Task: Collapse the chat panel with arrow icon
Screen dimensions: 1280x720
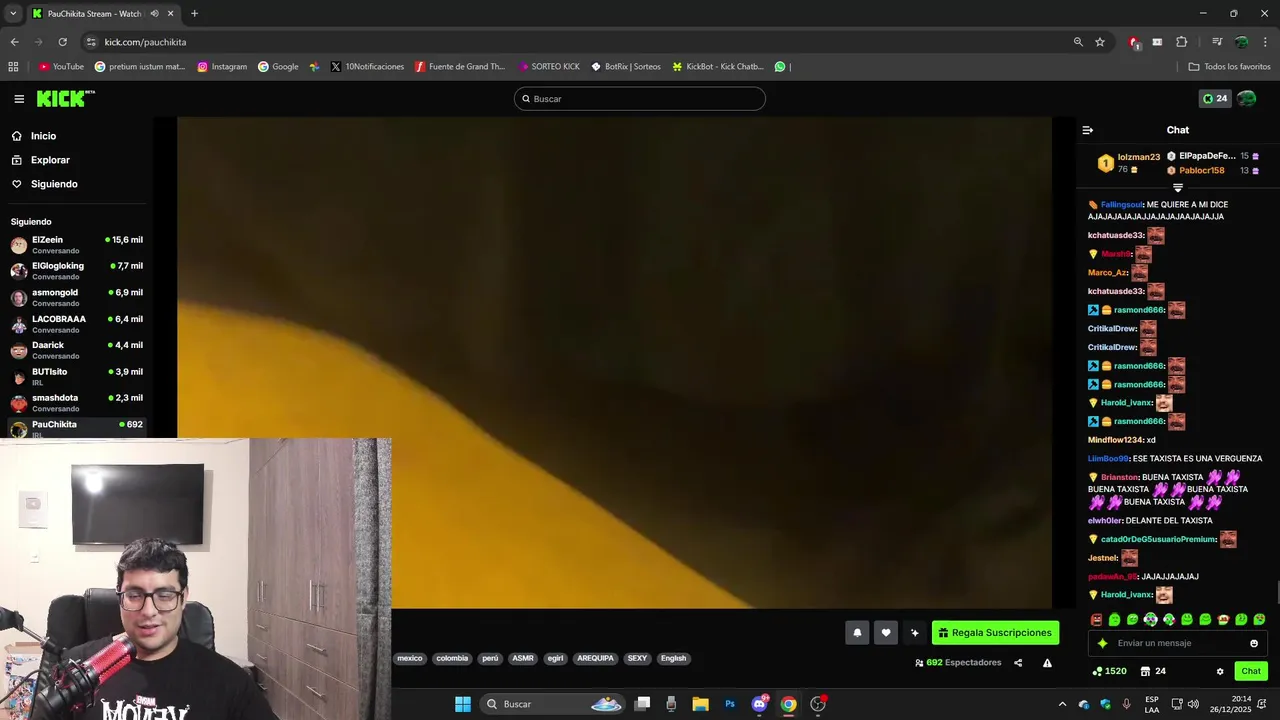Action: 1088,130
